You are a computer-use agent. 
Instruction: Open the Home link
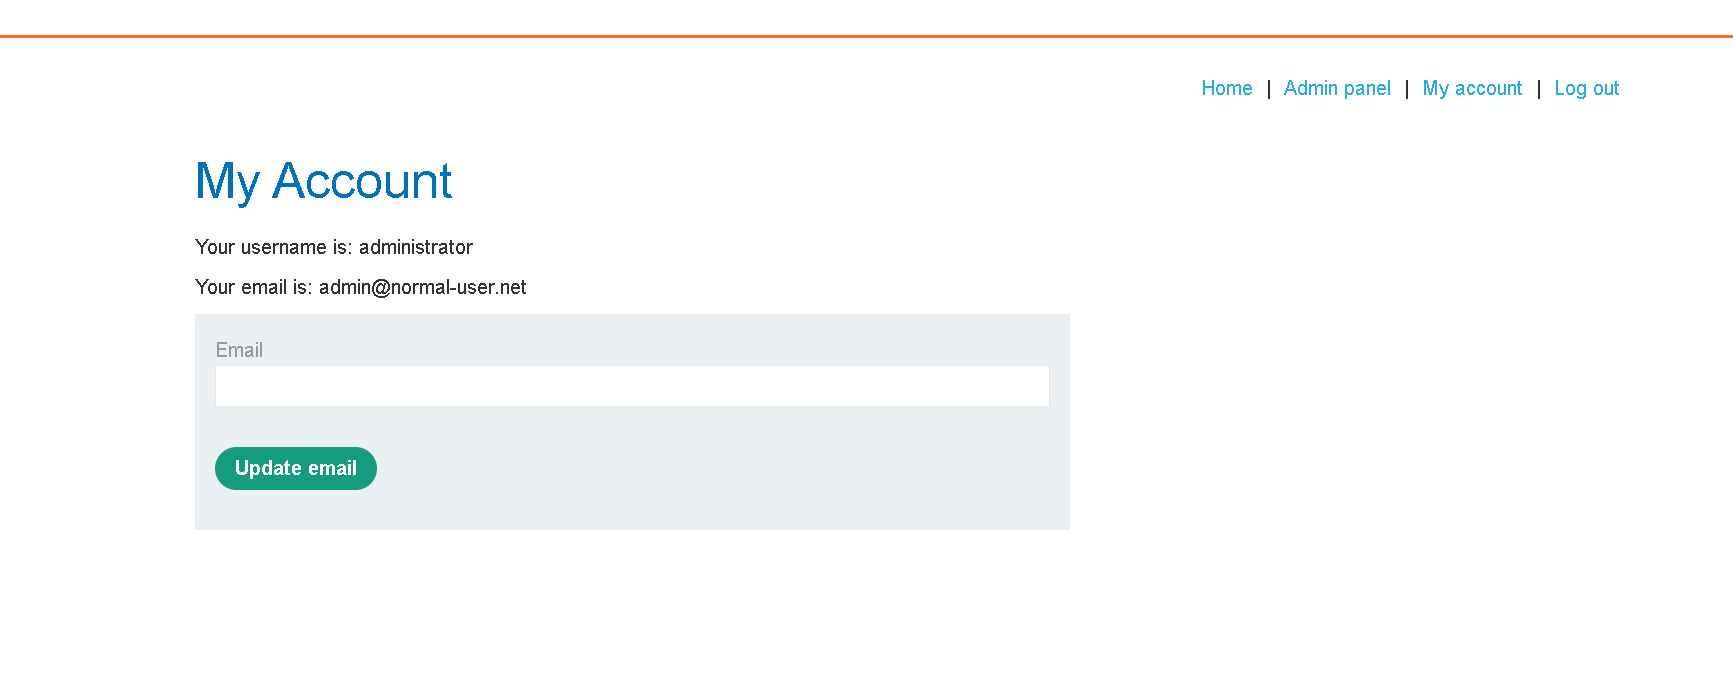click(1226, 88)
